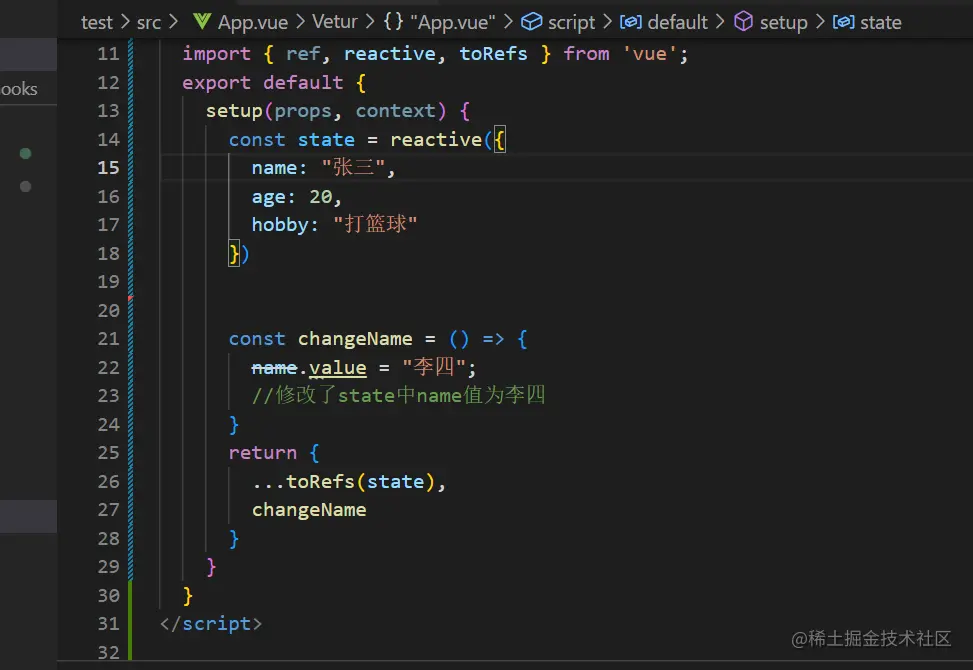
Task: Click the green dot in the sidebar
Action: (x=25, y=153)
